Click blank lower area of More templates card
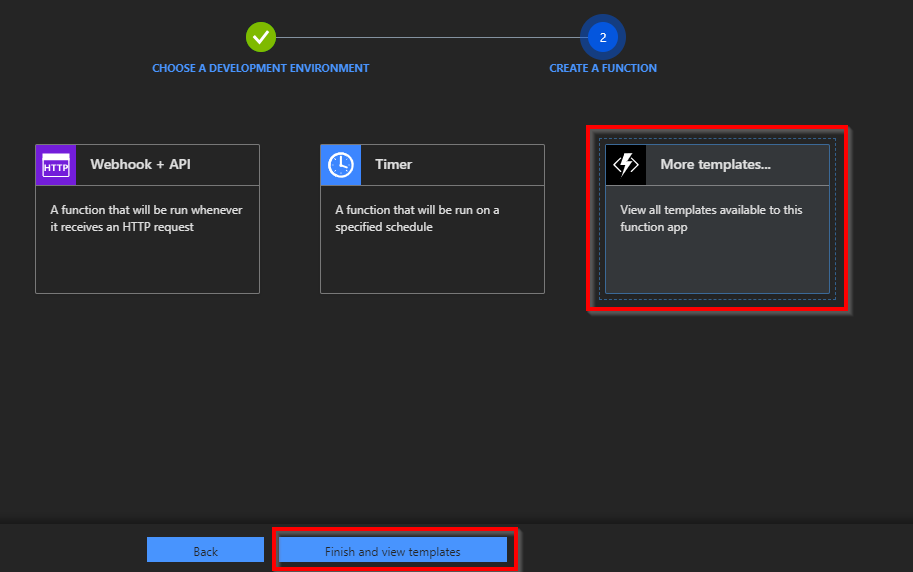 click(x=717, y=265)
